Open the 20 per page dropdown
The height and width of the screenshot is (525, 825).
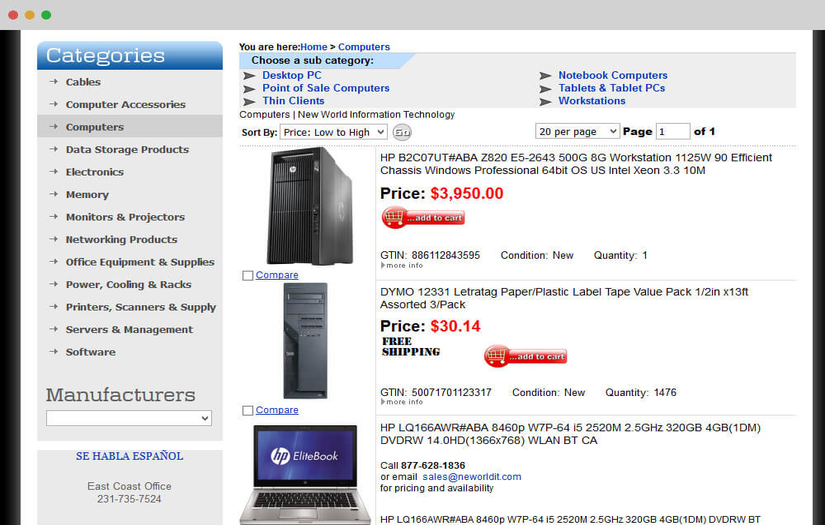tap(577, 131)
